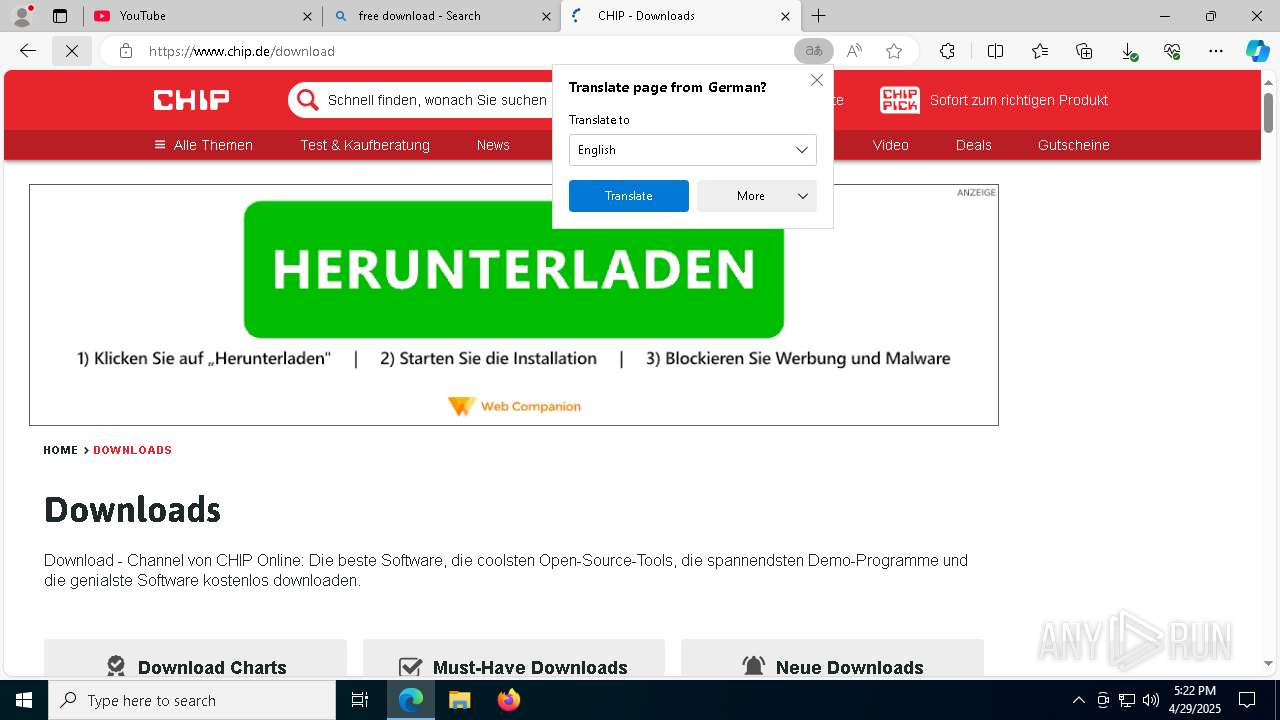Open the Collections icon
1280x720 pixels.
1084,51
